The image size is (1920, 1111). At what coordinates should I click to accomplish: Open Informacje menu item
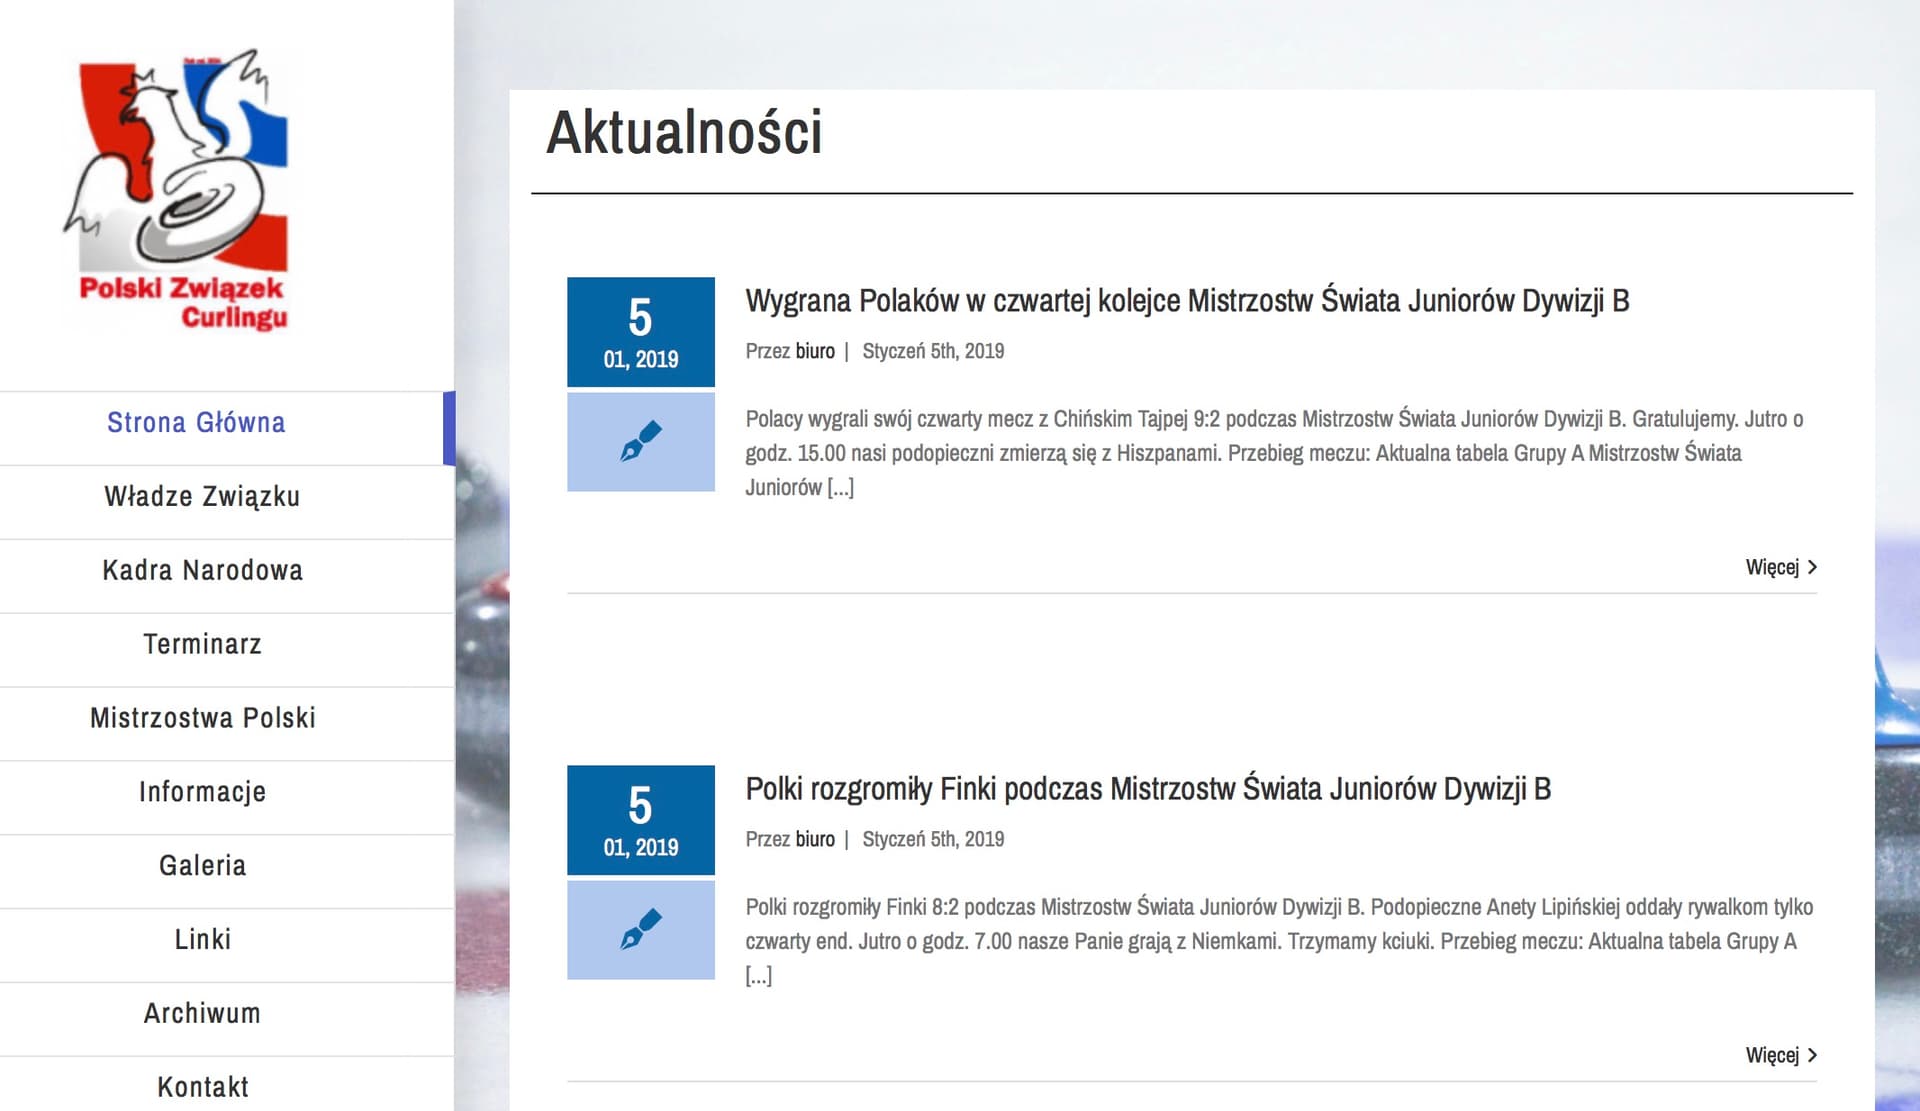pos(202,793)
